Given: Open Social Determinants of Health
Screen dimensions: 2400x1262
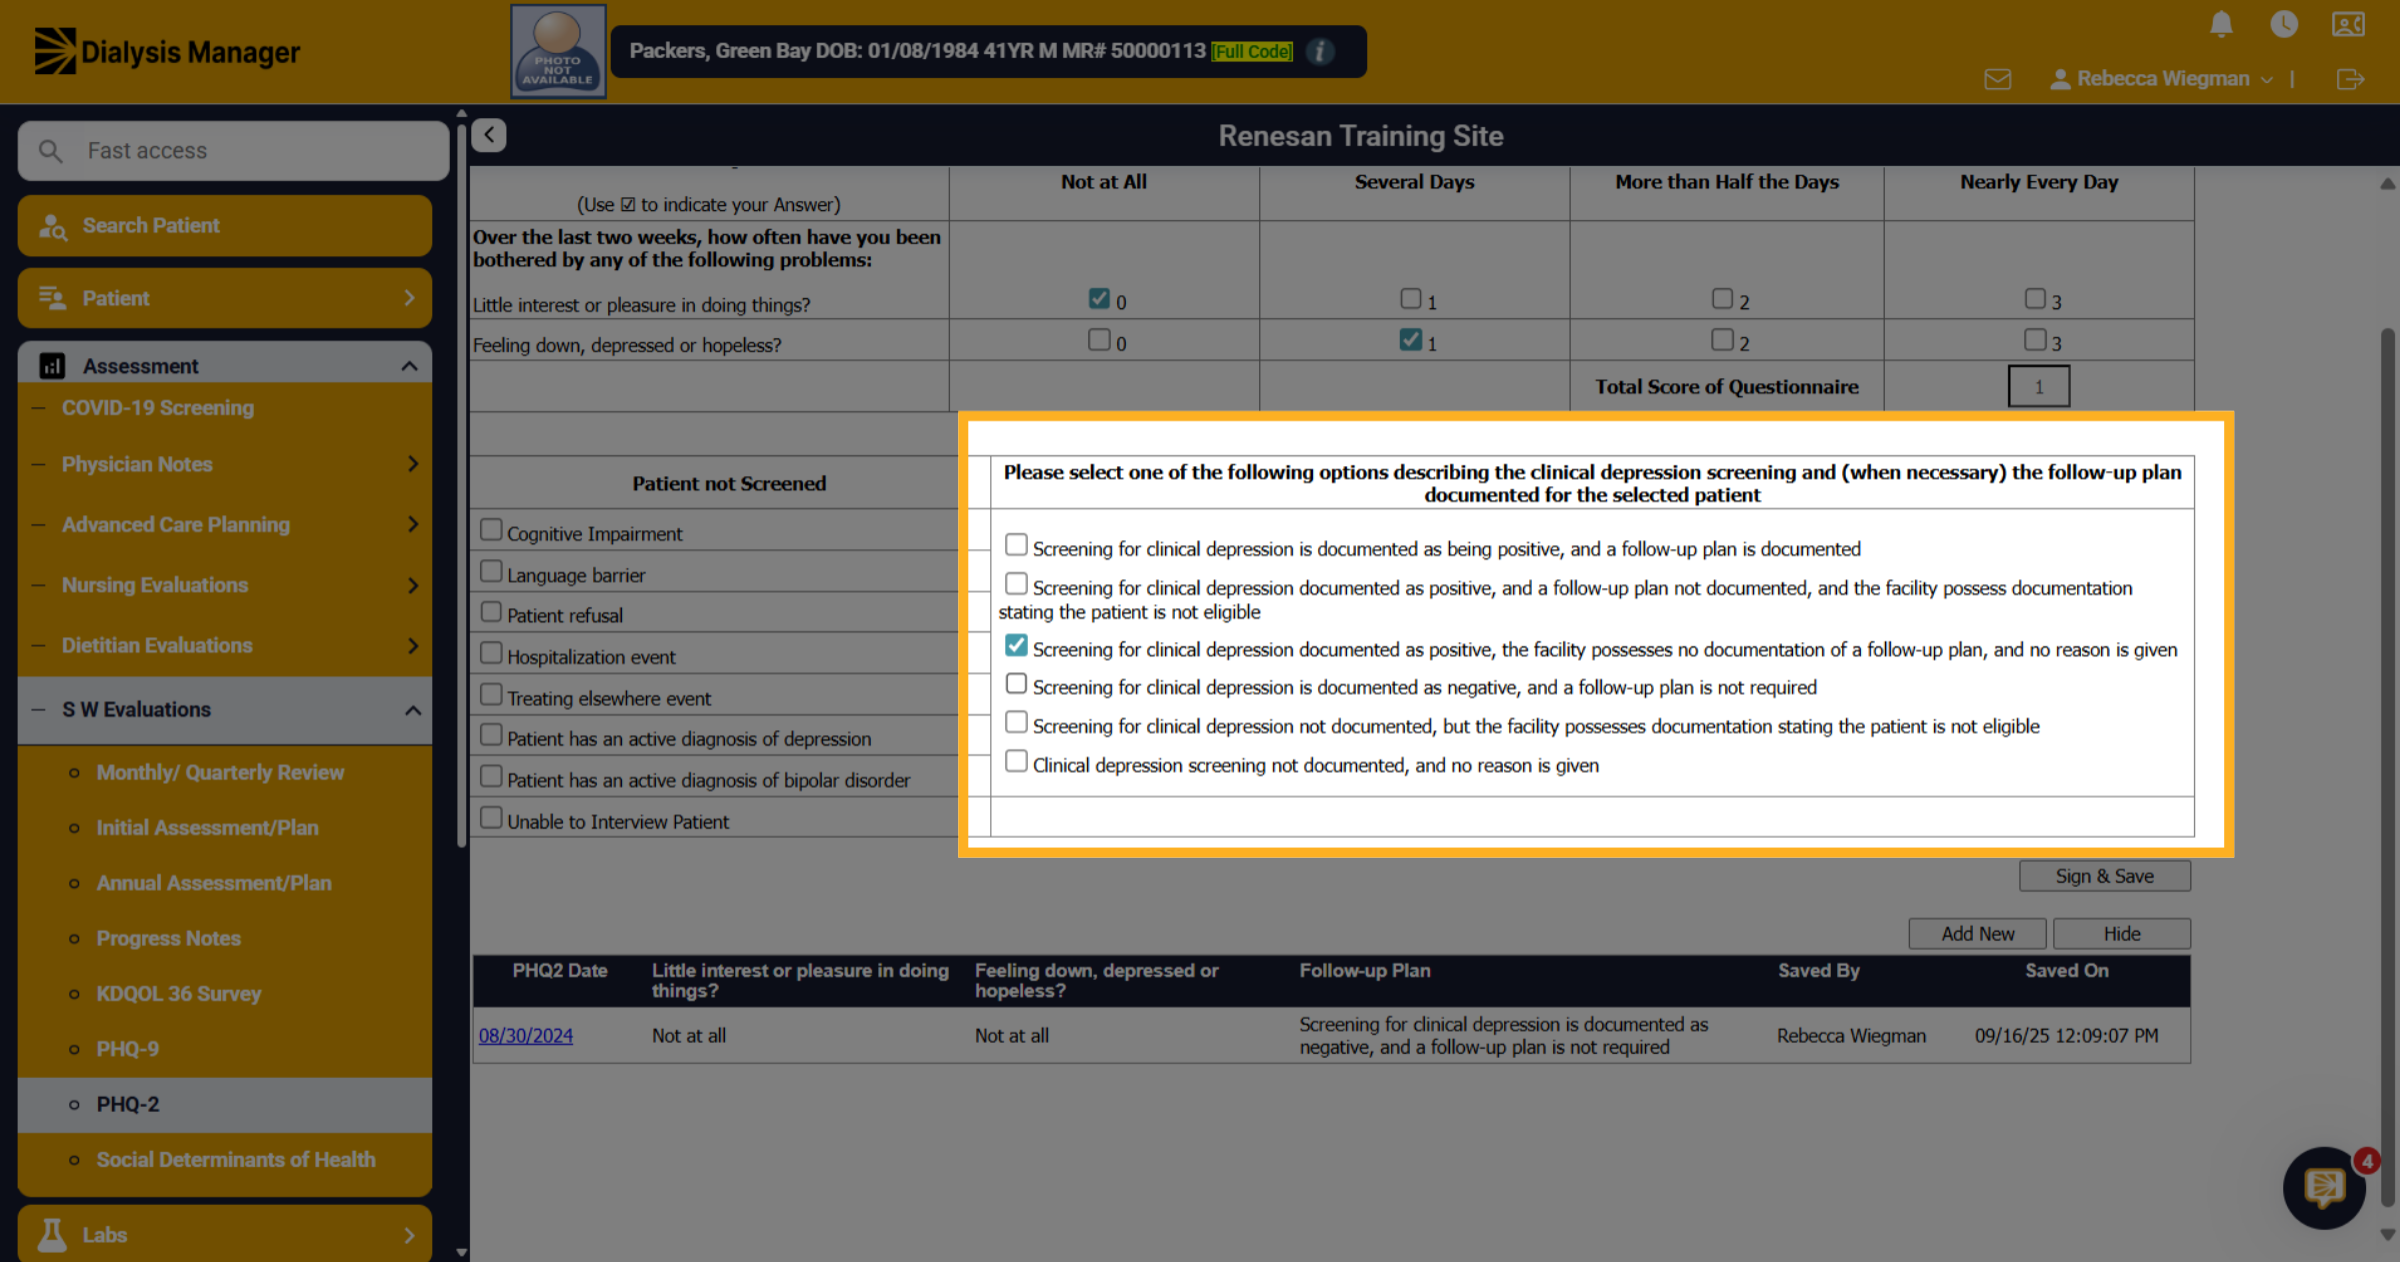Looking at the screenshot, I should tap(235, 1160).
